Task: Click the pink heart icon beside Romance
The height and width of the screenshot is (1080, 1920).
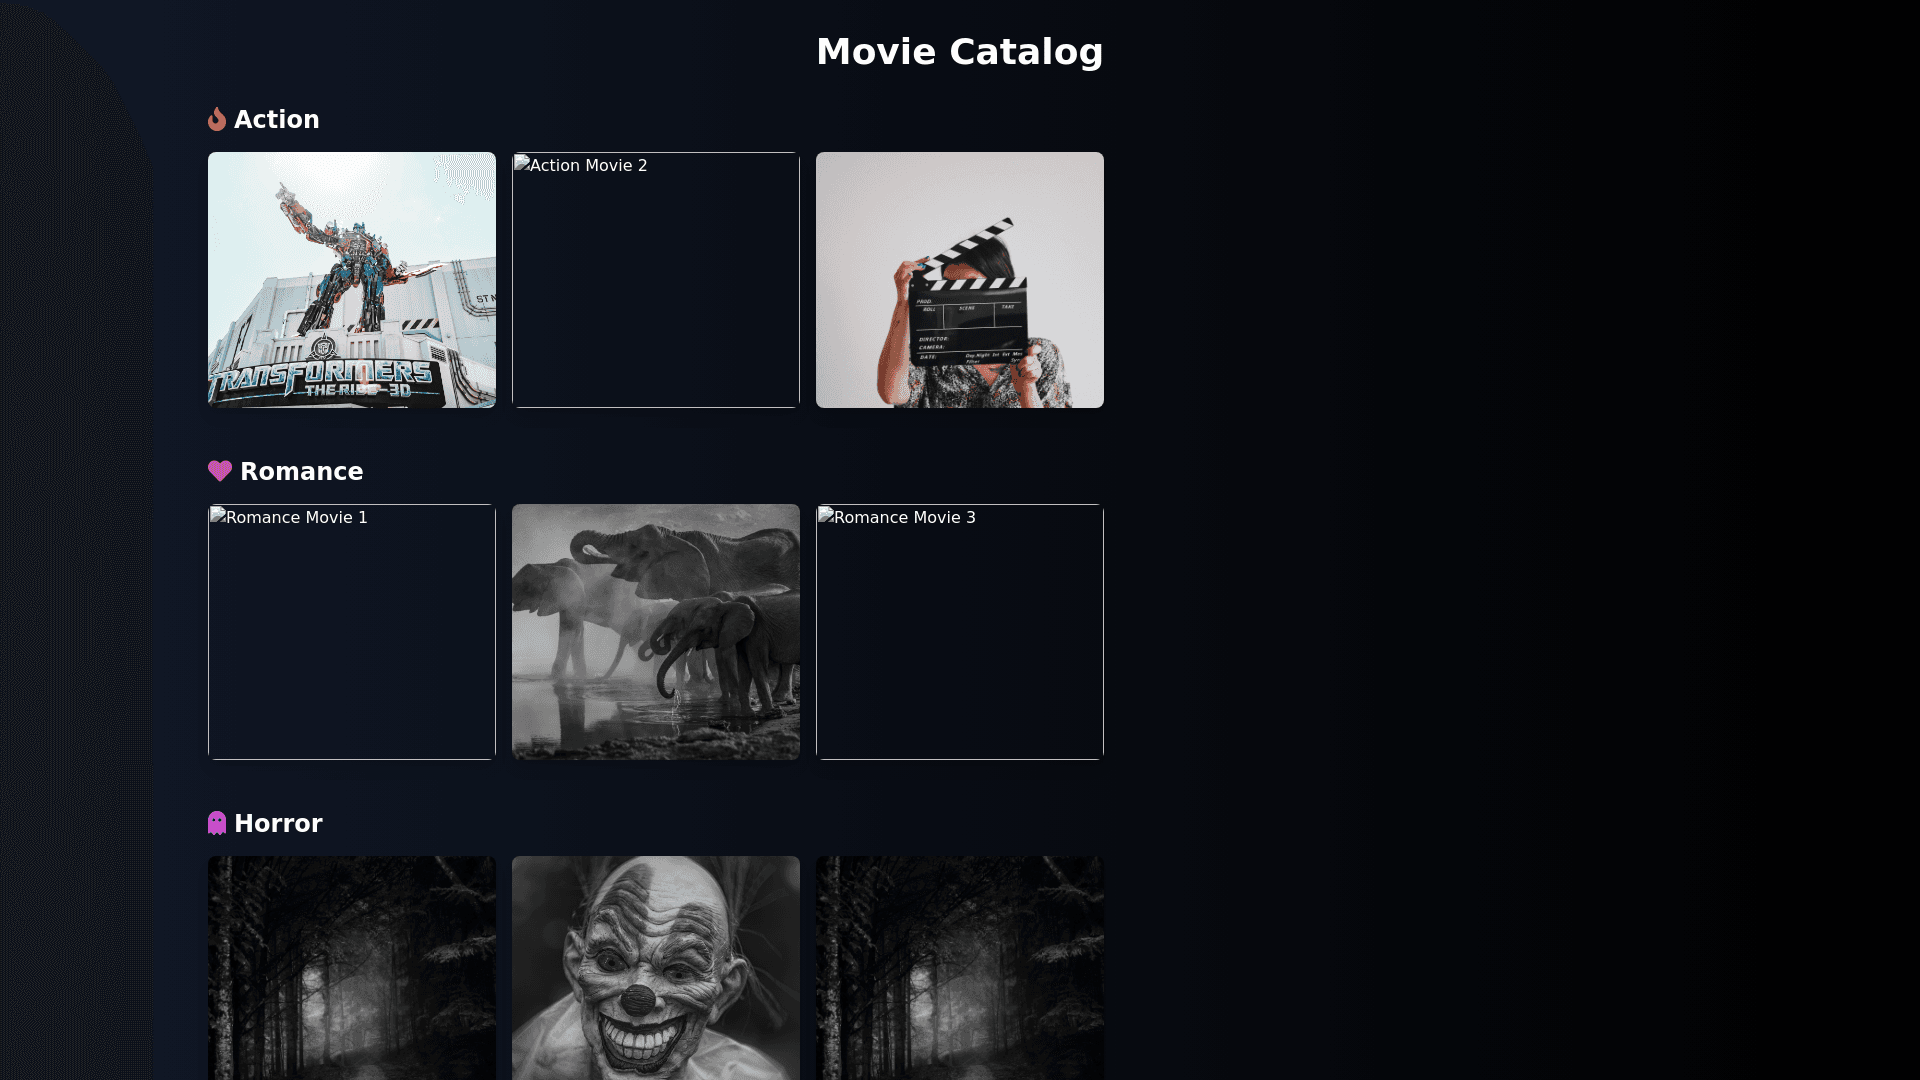Action: point(220,471)
